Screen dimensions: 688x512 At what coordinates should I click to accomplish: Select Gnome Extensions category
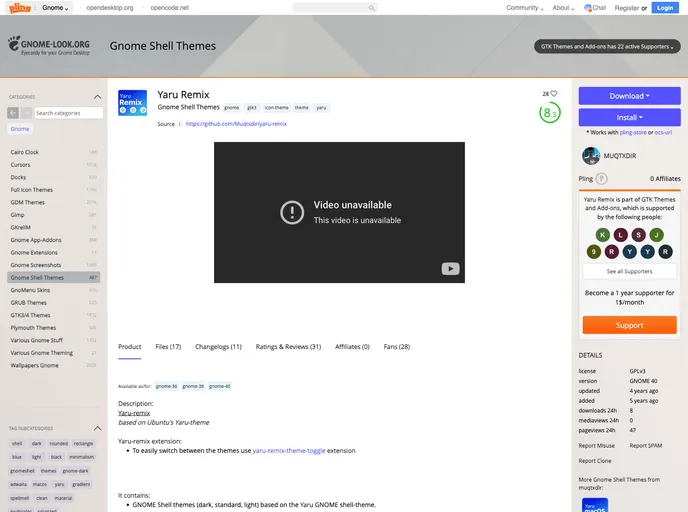tap(54, 253)
